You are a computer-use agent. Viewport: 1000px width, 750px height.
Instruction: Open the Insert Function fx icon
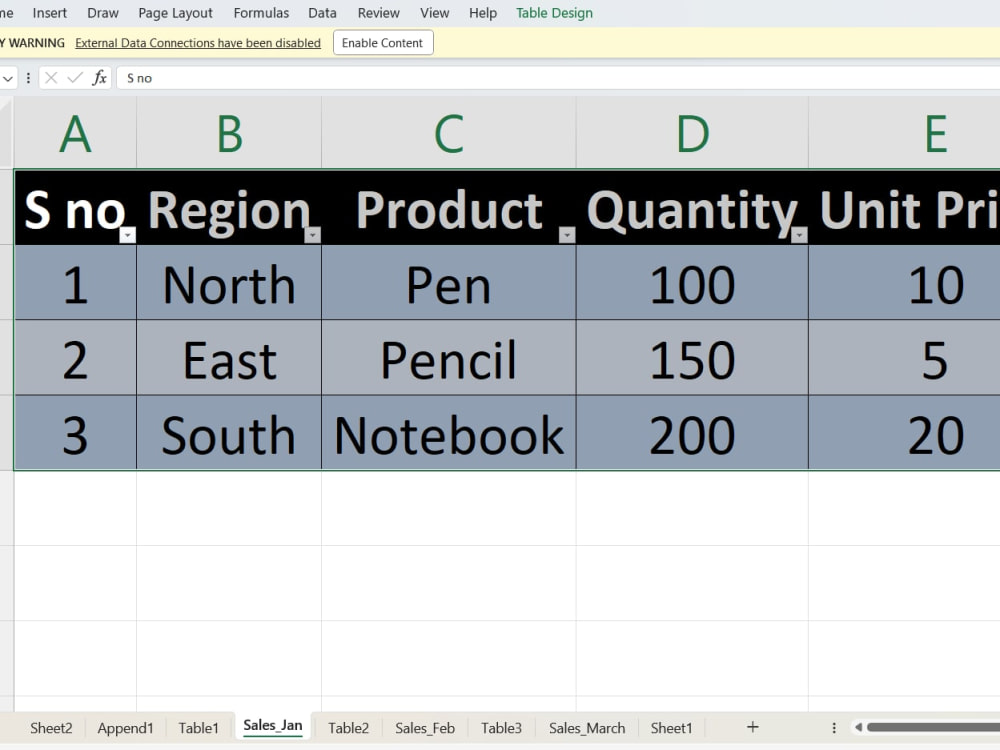99,78
